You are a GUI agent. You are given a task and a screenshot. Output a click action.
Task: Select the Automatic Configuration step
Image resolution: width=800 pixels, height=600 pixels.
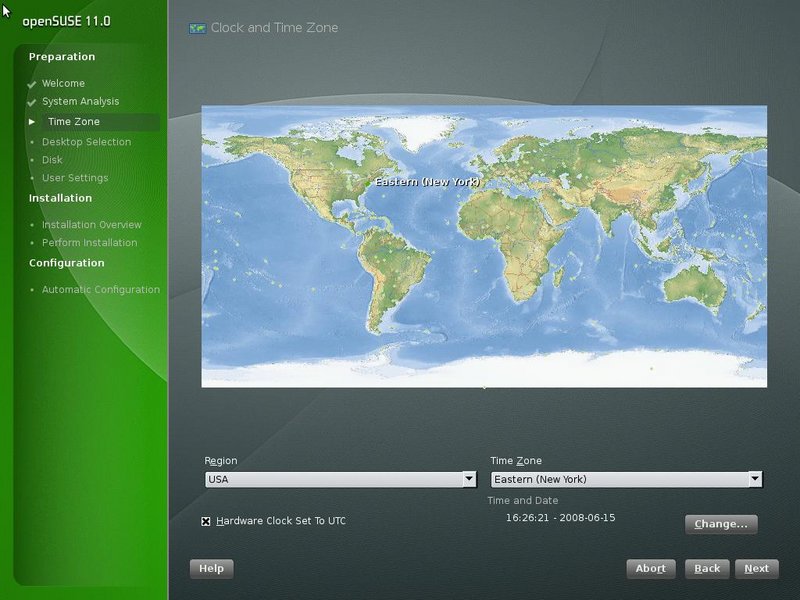101,289
